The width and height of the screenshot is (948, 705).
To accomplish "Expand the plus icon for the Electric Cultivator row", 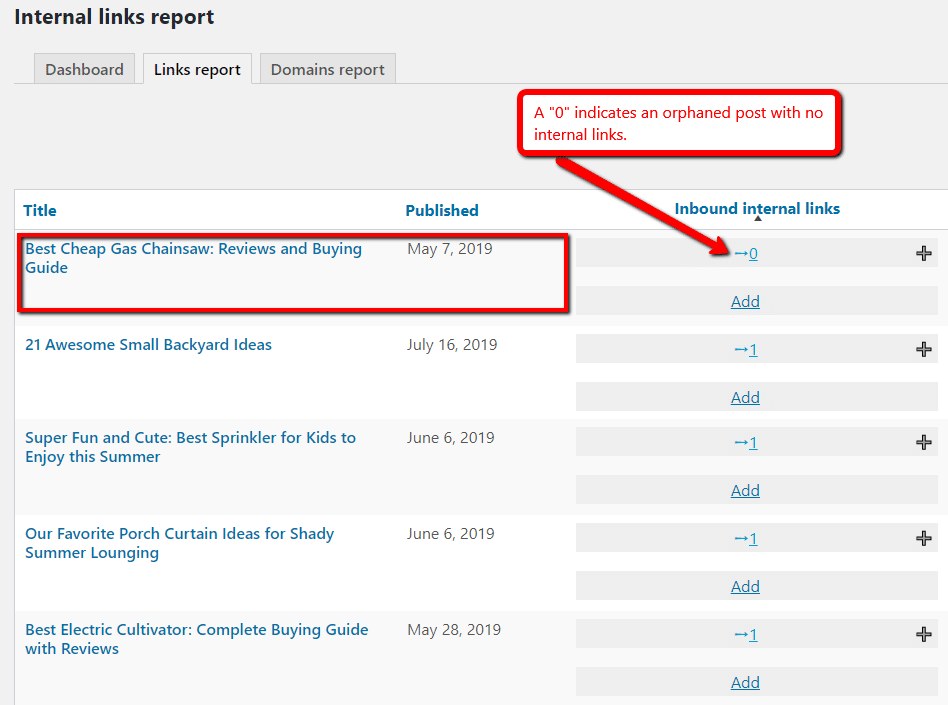I will click(923, 634).
